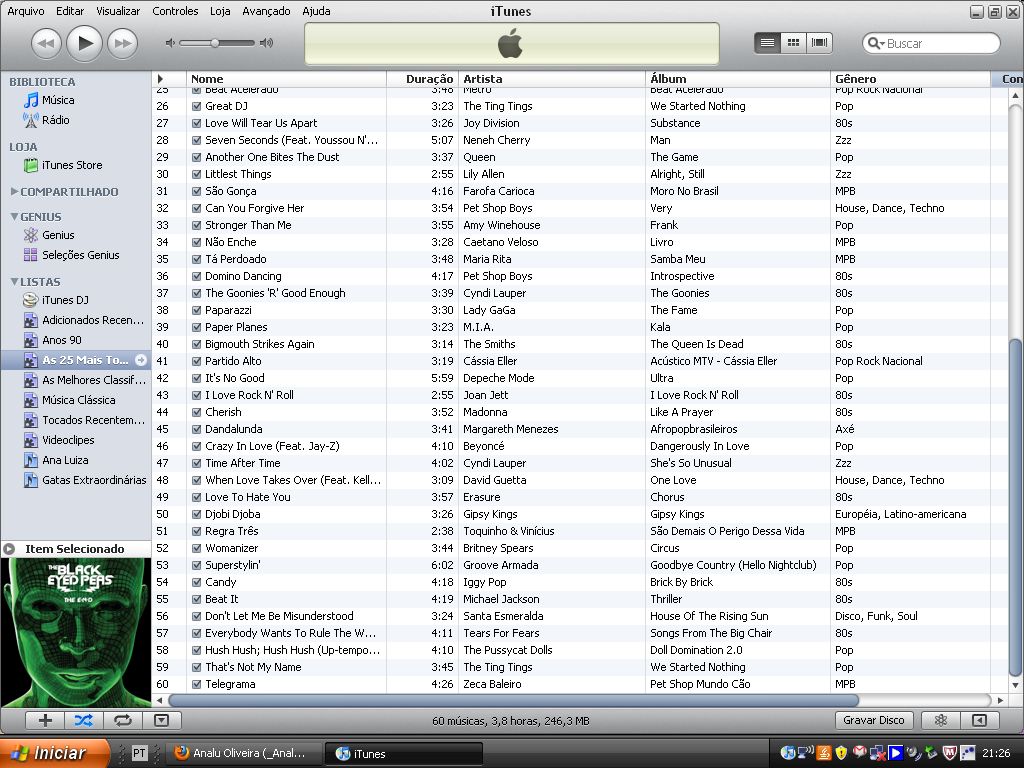The width and height of the screenshot is (1024, 768).
Task: Uncheck the Great DJ song checkbox
Action: [196, 106]
